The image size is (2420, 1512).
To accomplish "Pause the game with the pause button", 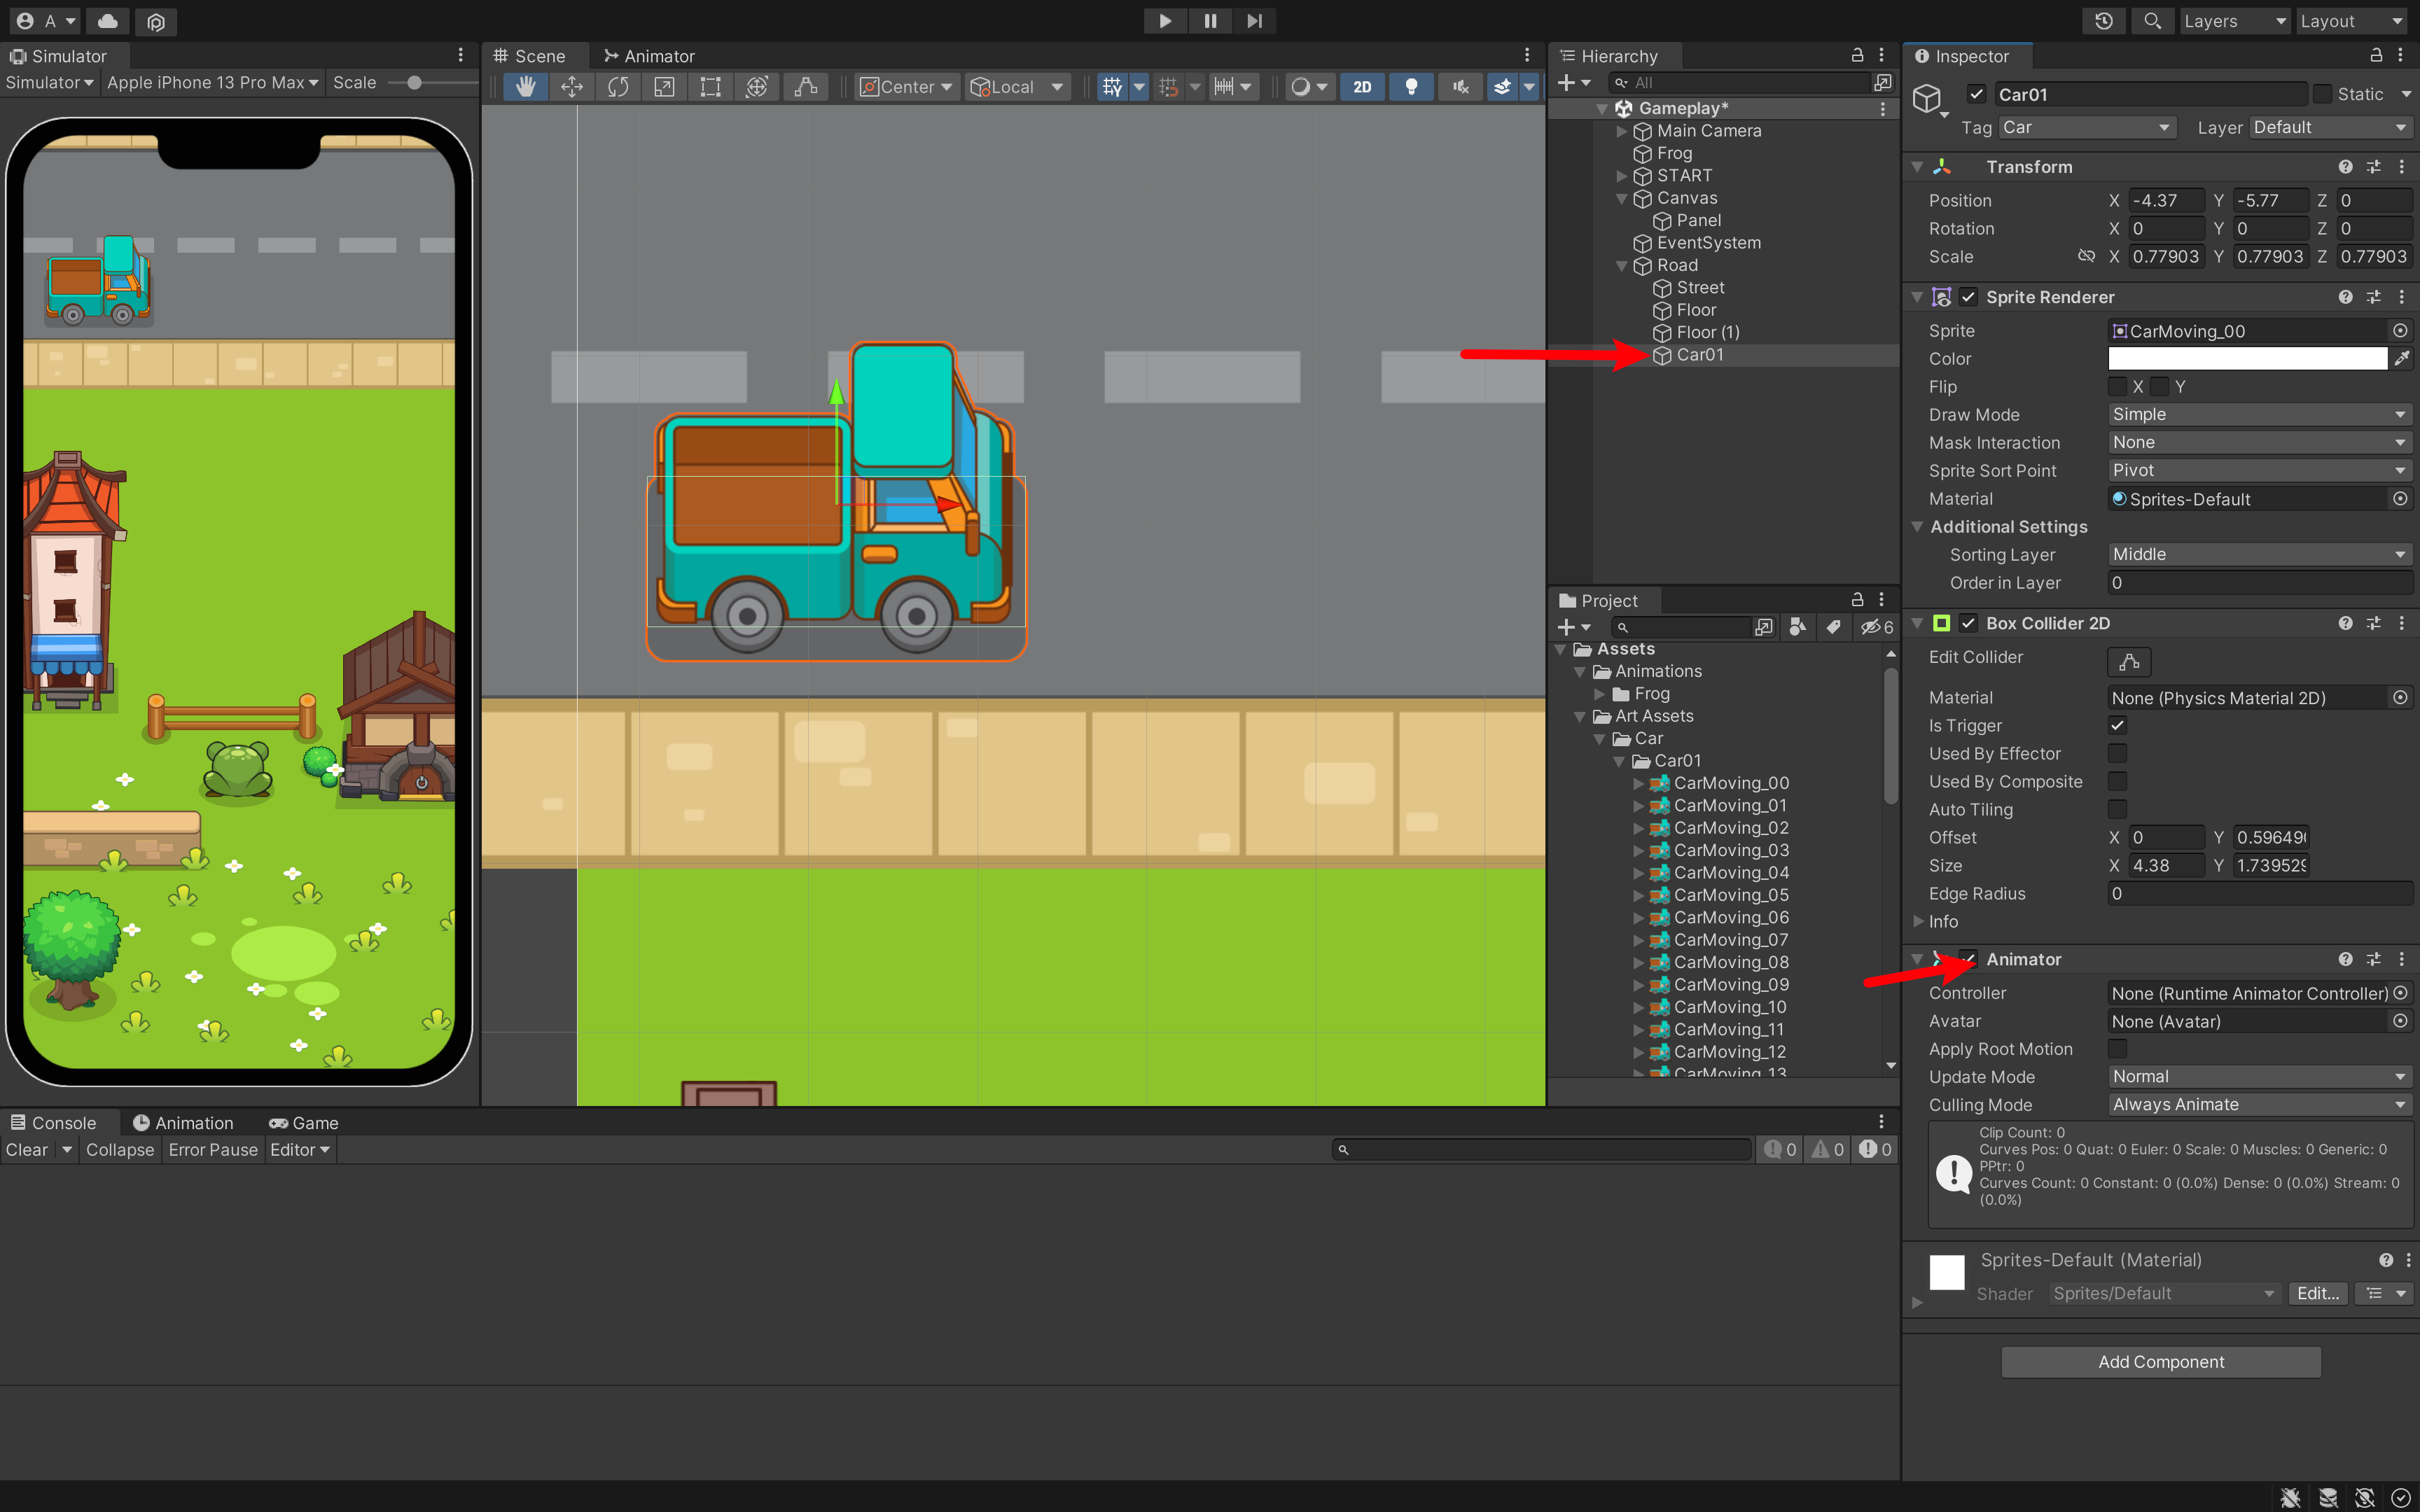I will [1210, 21].
